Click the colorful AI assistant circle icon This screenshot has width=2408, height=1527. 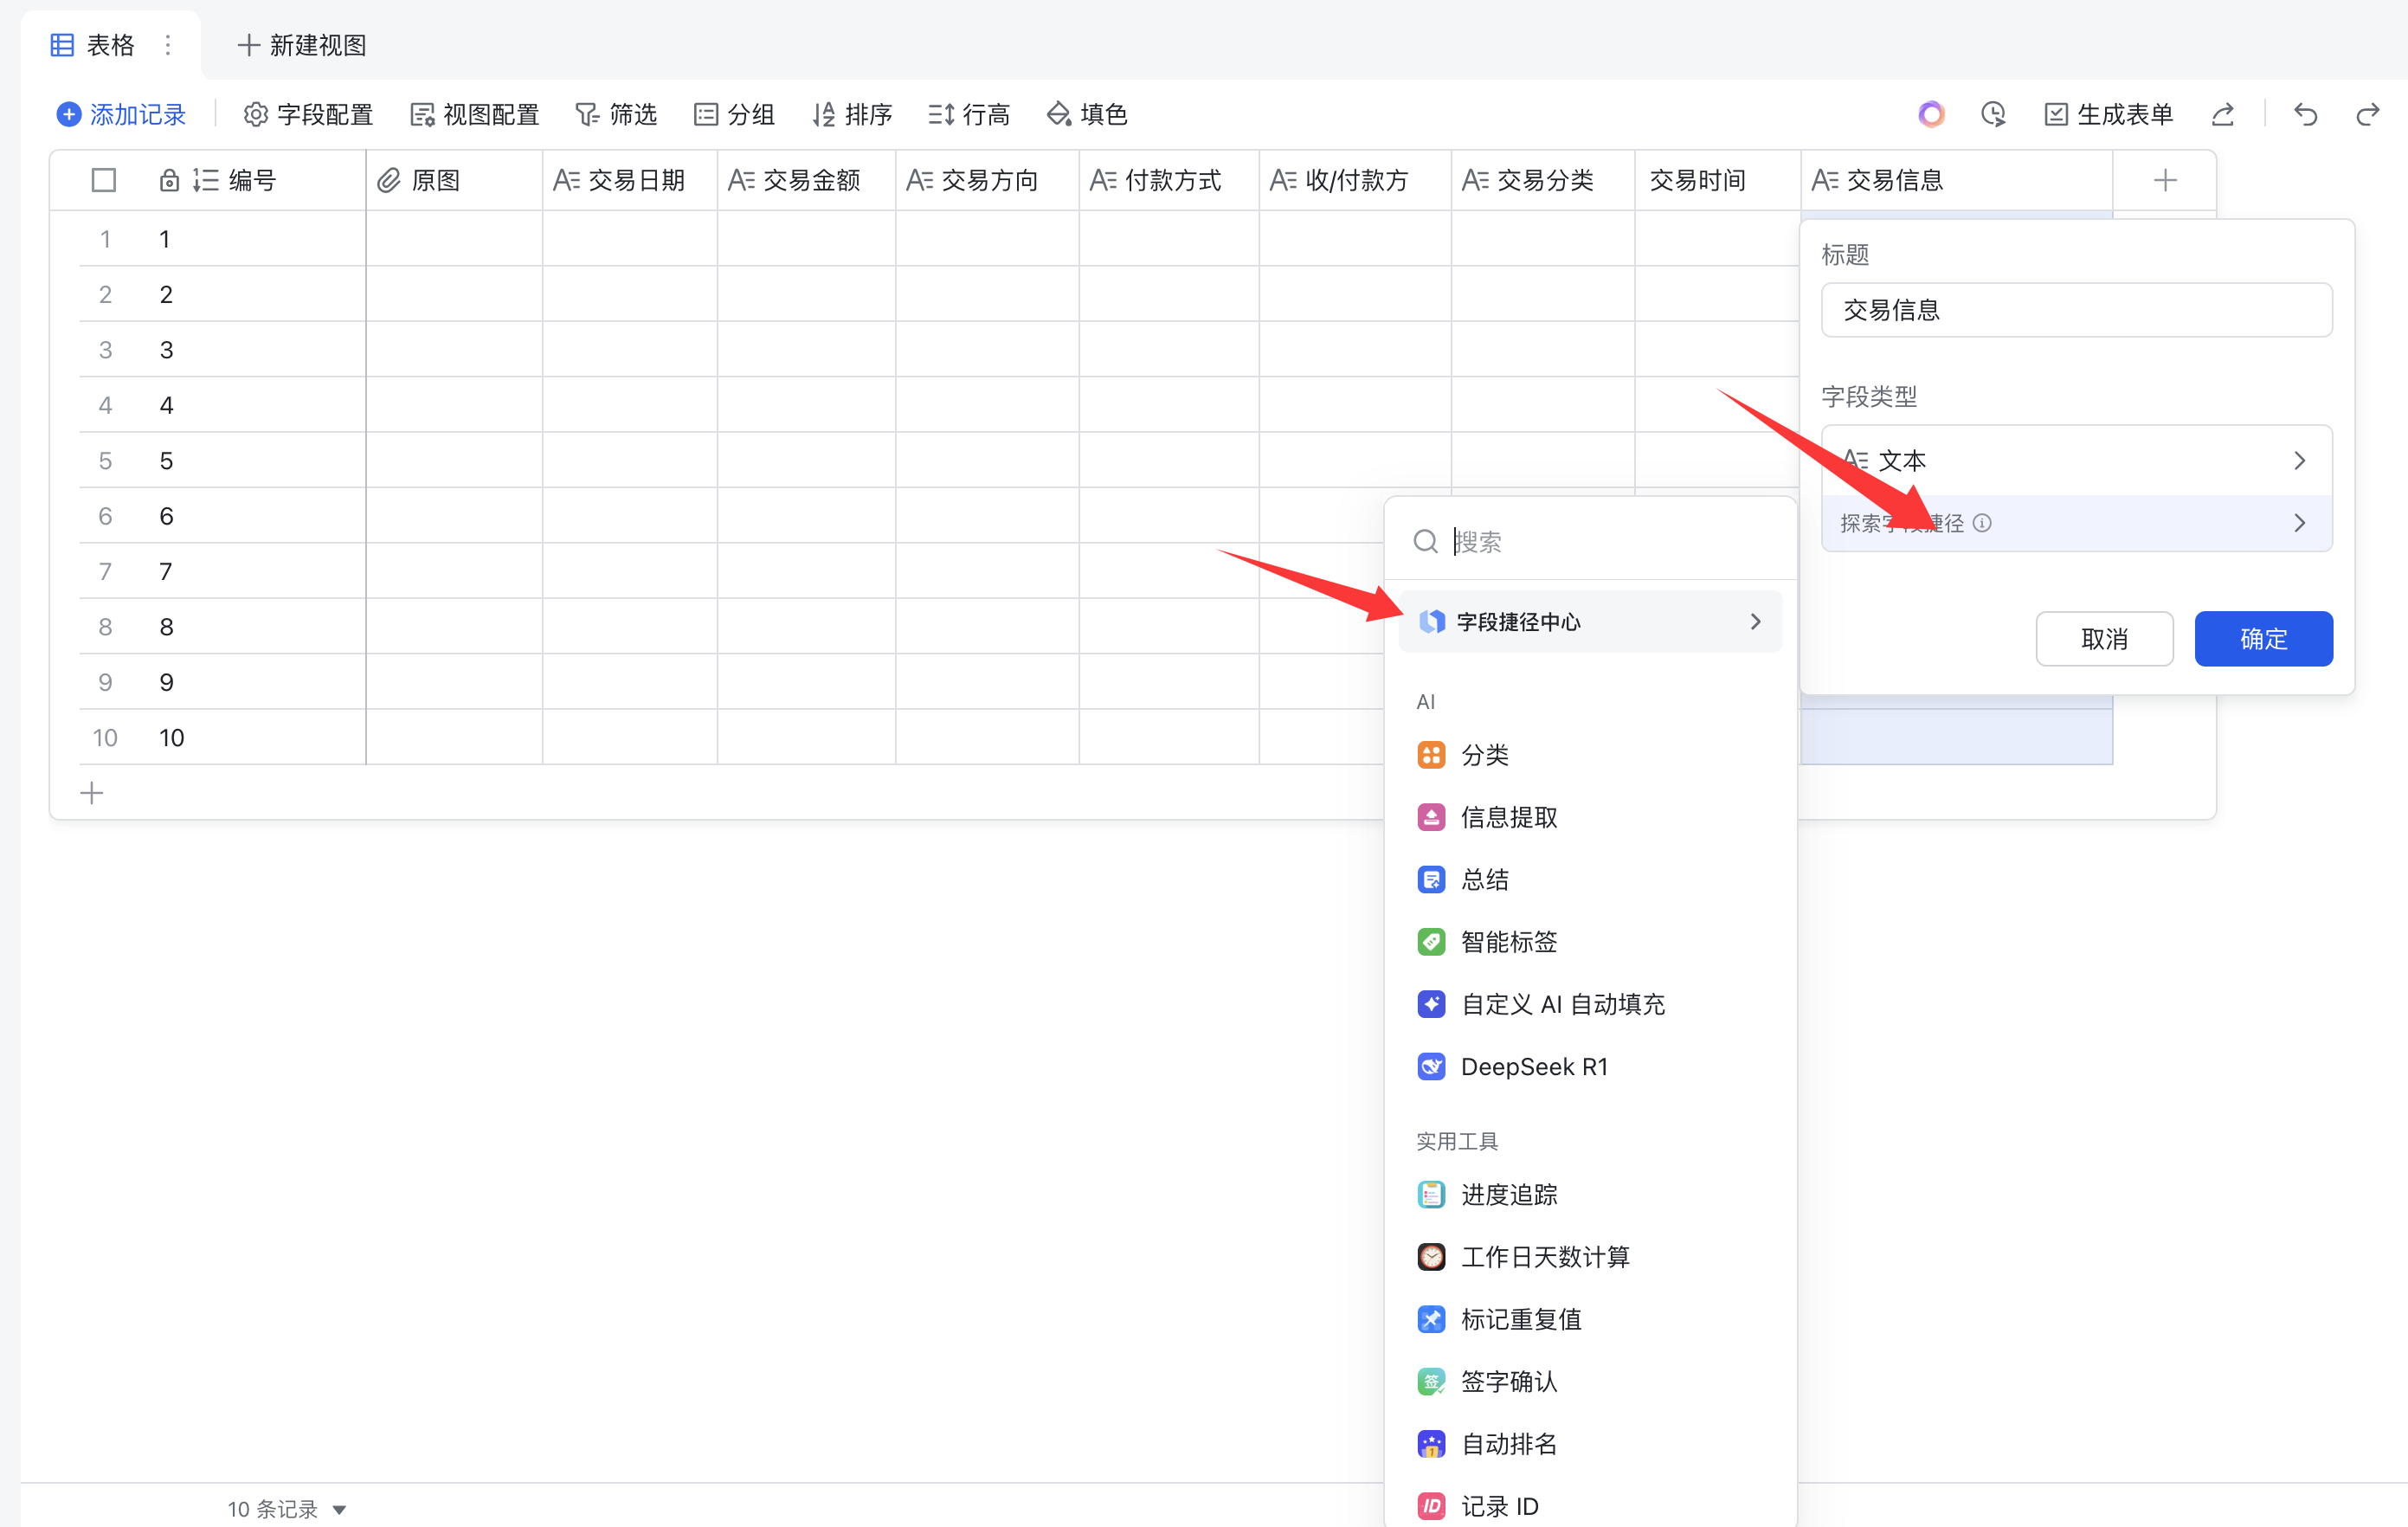(x=1931, y=115)
